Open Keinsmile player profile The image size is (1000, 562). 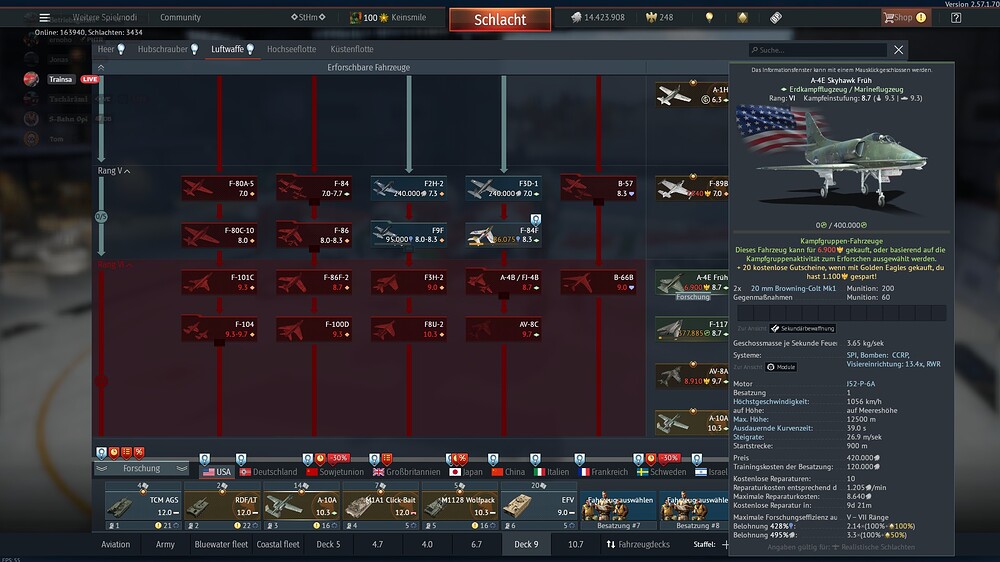pos(408,18)
